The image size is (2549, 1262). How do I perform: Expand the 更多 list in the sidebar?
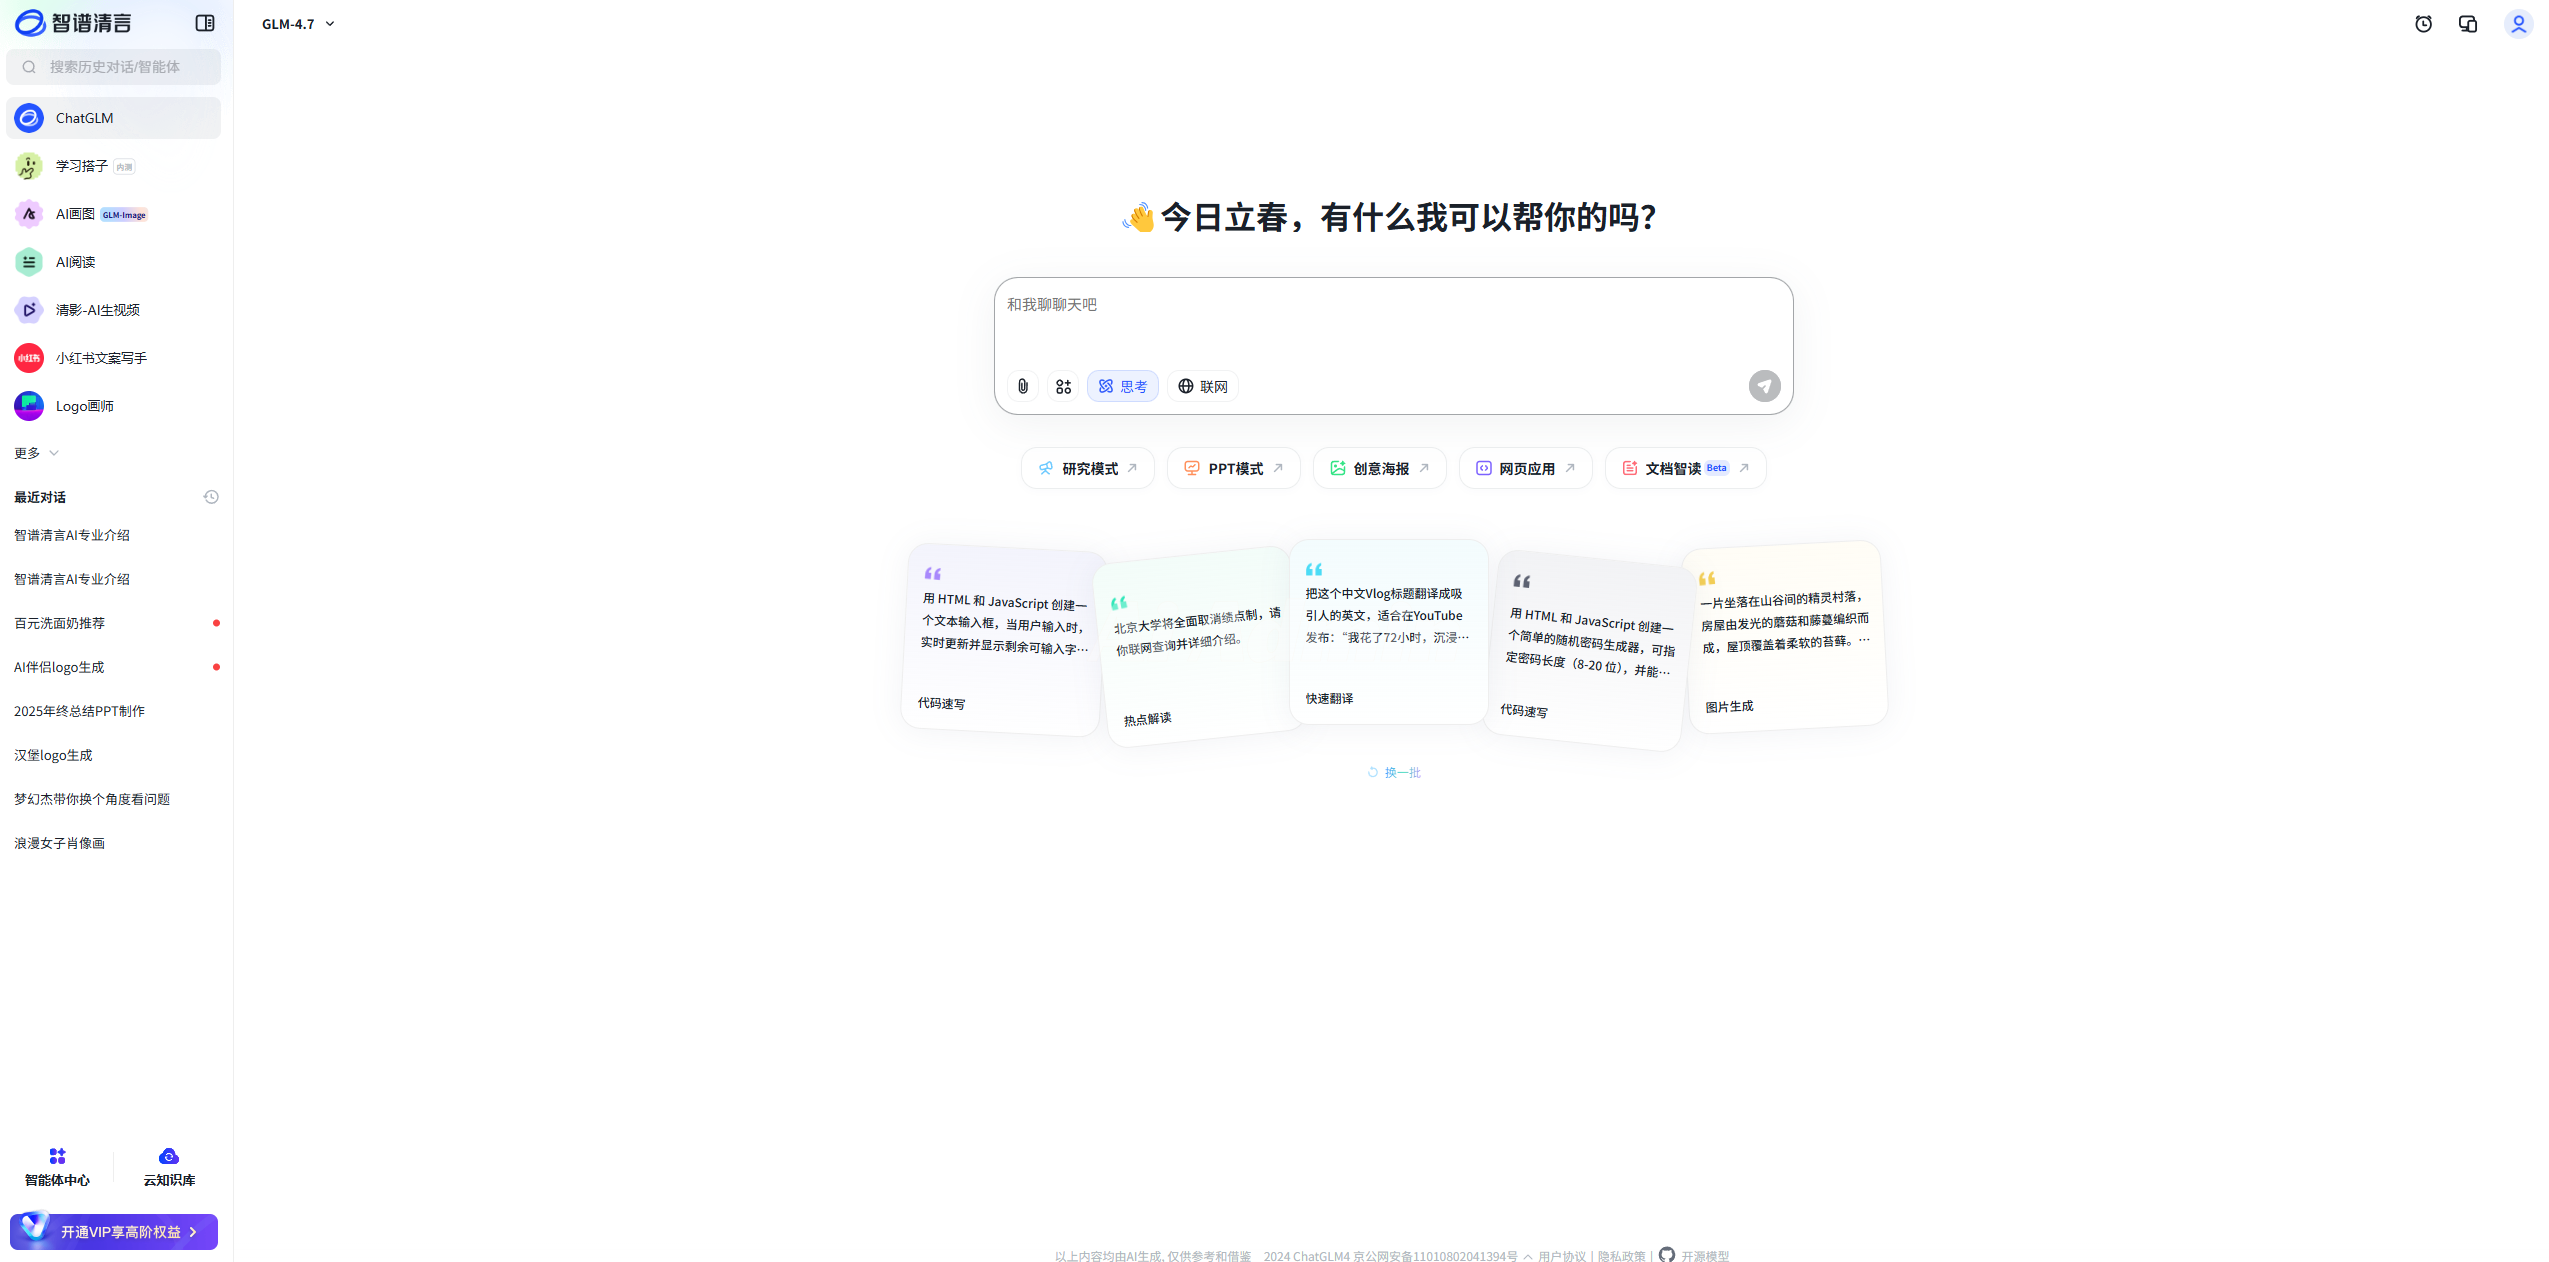36,453
